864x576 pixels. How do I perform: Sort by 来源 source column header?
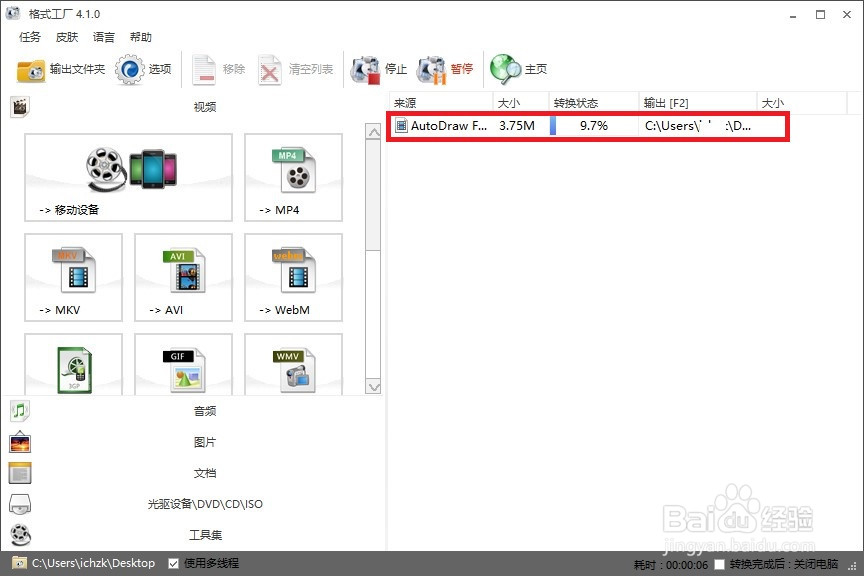(441, 103)
